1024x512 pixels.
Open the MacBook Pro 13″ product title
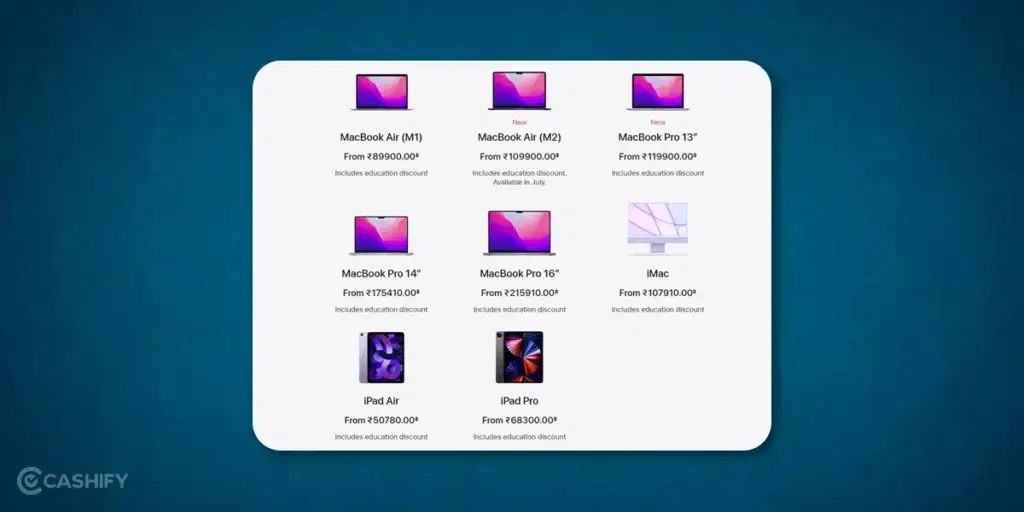point(658,137)
